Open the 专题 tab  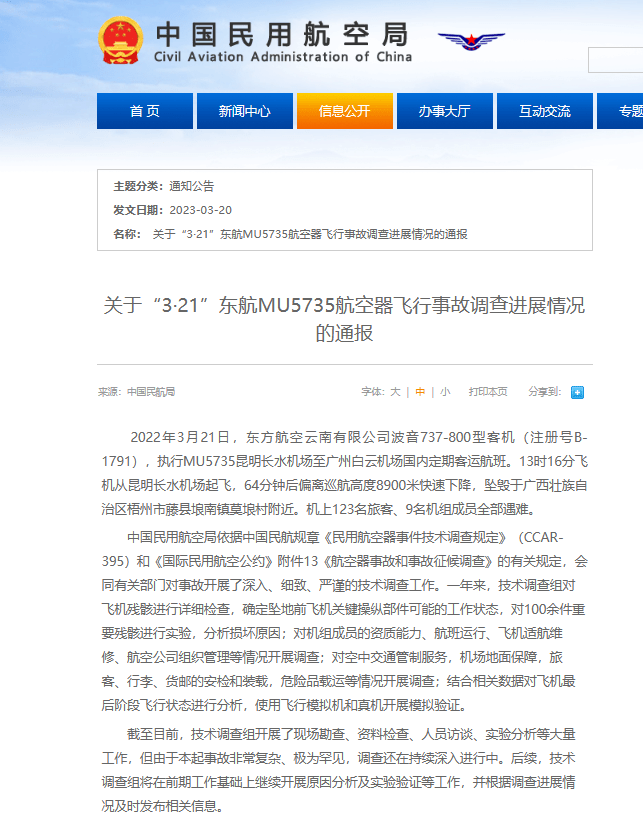[620, 111]
